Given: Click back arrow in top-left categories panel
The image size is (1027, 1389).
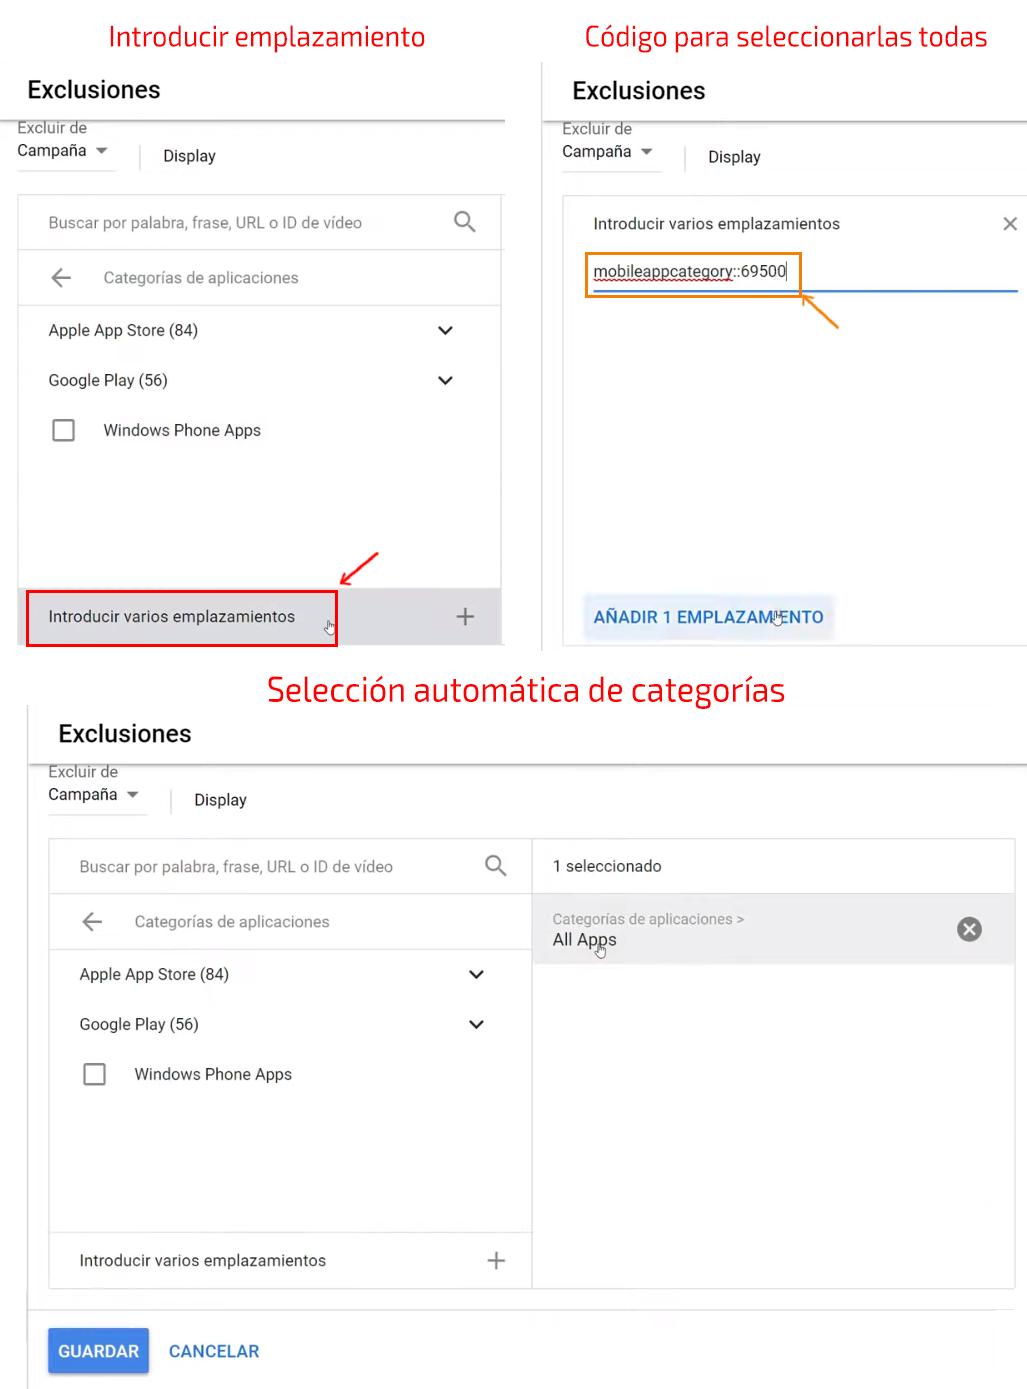Looking at the screenshot, I should (61, 278).
